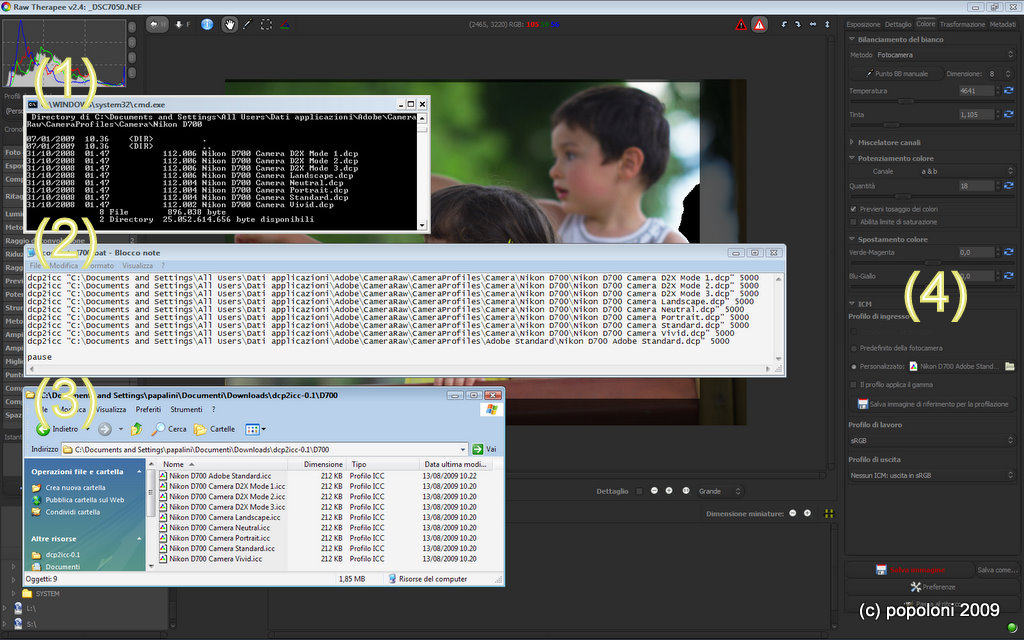This screenshot has width=1024, height=640.
Task: Open Cerca search in Explorer toolbar
Action: [169, 429]
